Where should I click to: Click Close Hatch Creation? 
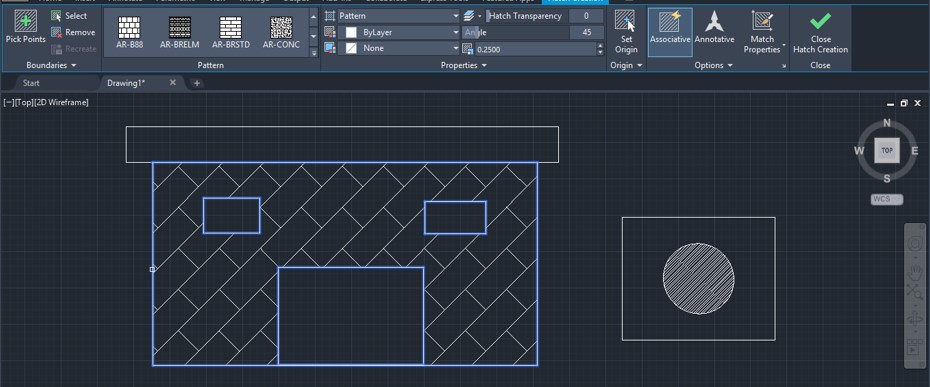coord(821,32)
